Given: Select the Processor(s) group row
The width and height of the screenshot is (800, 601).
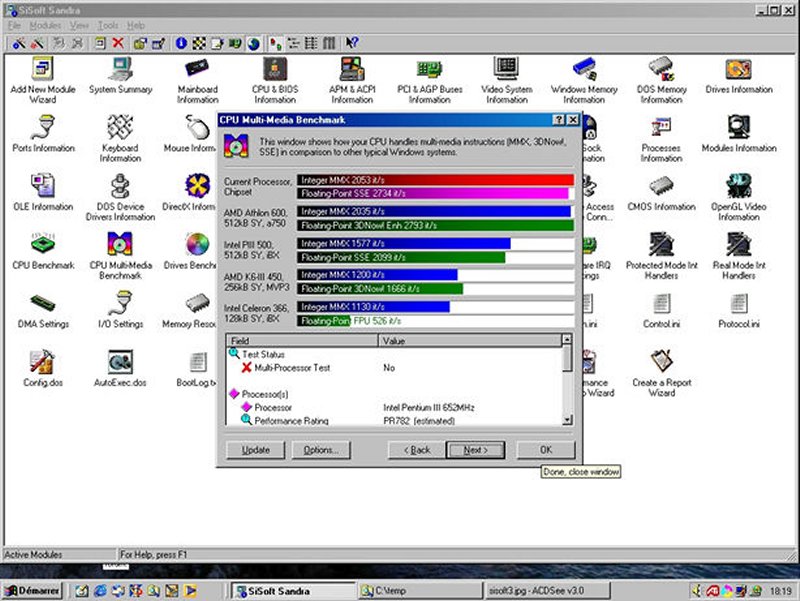Looking at the screenshot, I should pos(394,394).
